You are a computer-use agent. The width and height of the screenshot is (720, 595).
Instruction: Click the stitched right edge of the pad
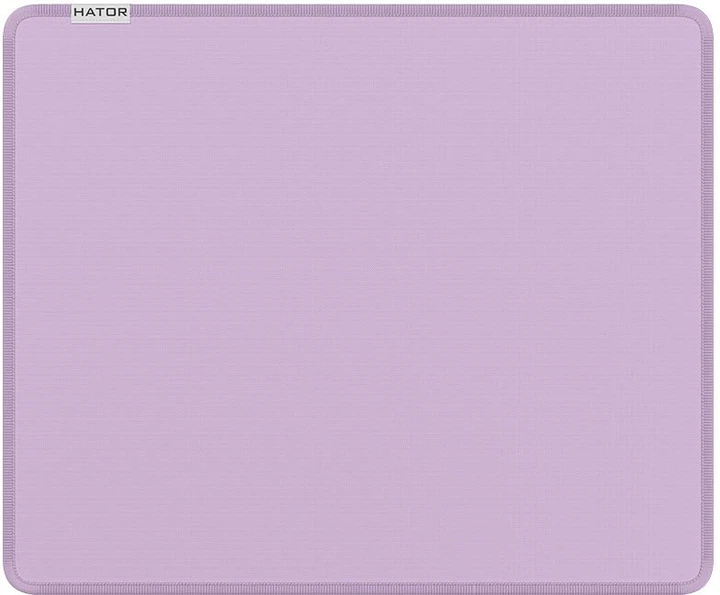(712, 300)
